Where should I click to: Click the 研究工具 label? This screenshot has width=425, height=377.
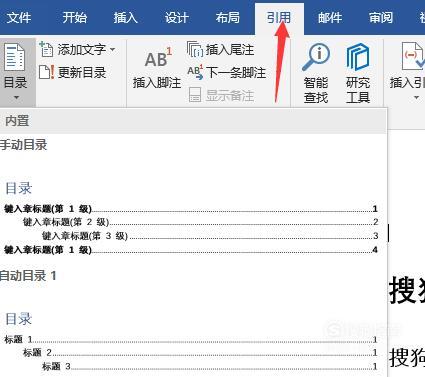(x=358, y=90)
